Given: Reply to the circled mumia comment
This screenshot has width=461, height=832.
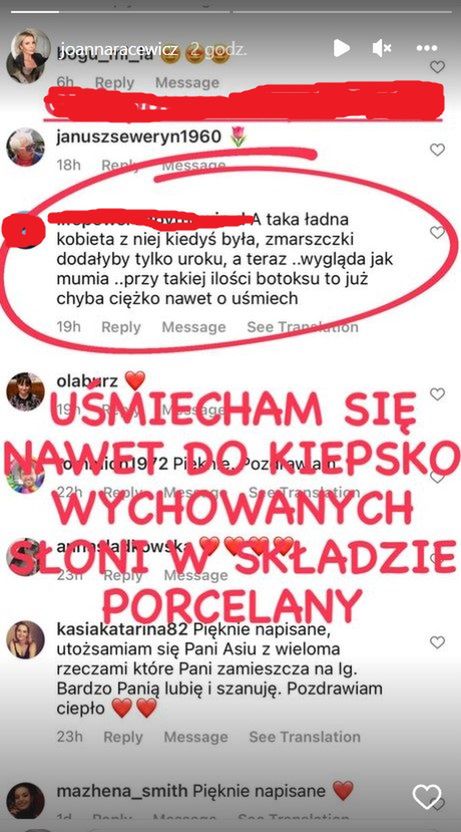Looking at the screenshot, I should tap(121, 327).
